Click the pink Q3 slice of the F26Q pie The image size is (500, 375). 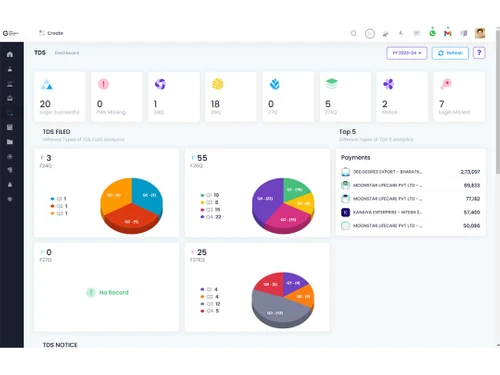288,217
